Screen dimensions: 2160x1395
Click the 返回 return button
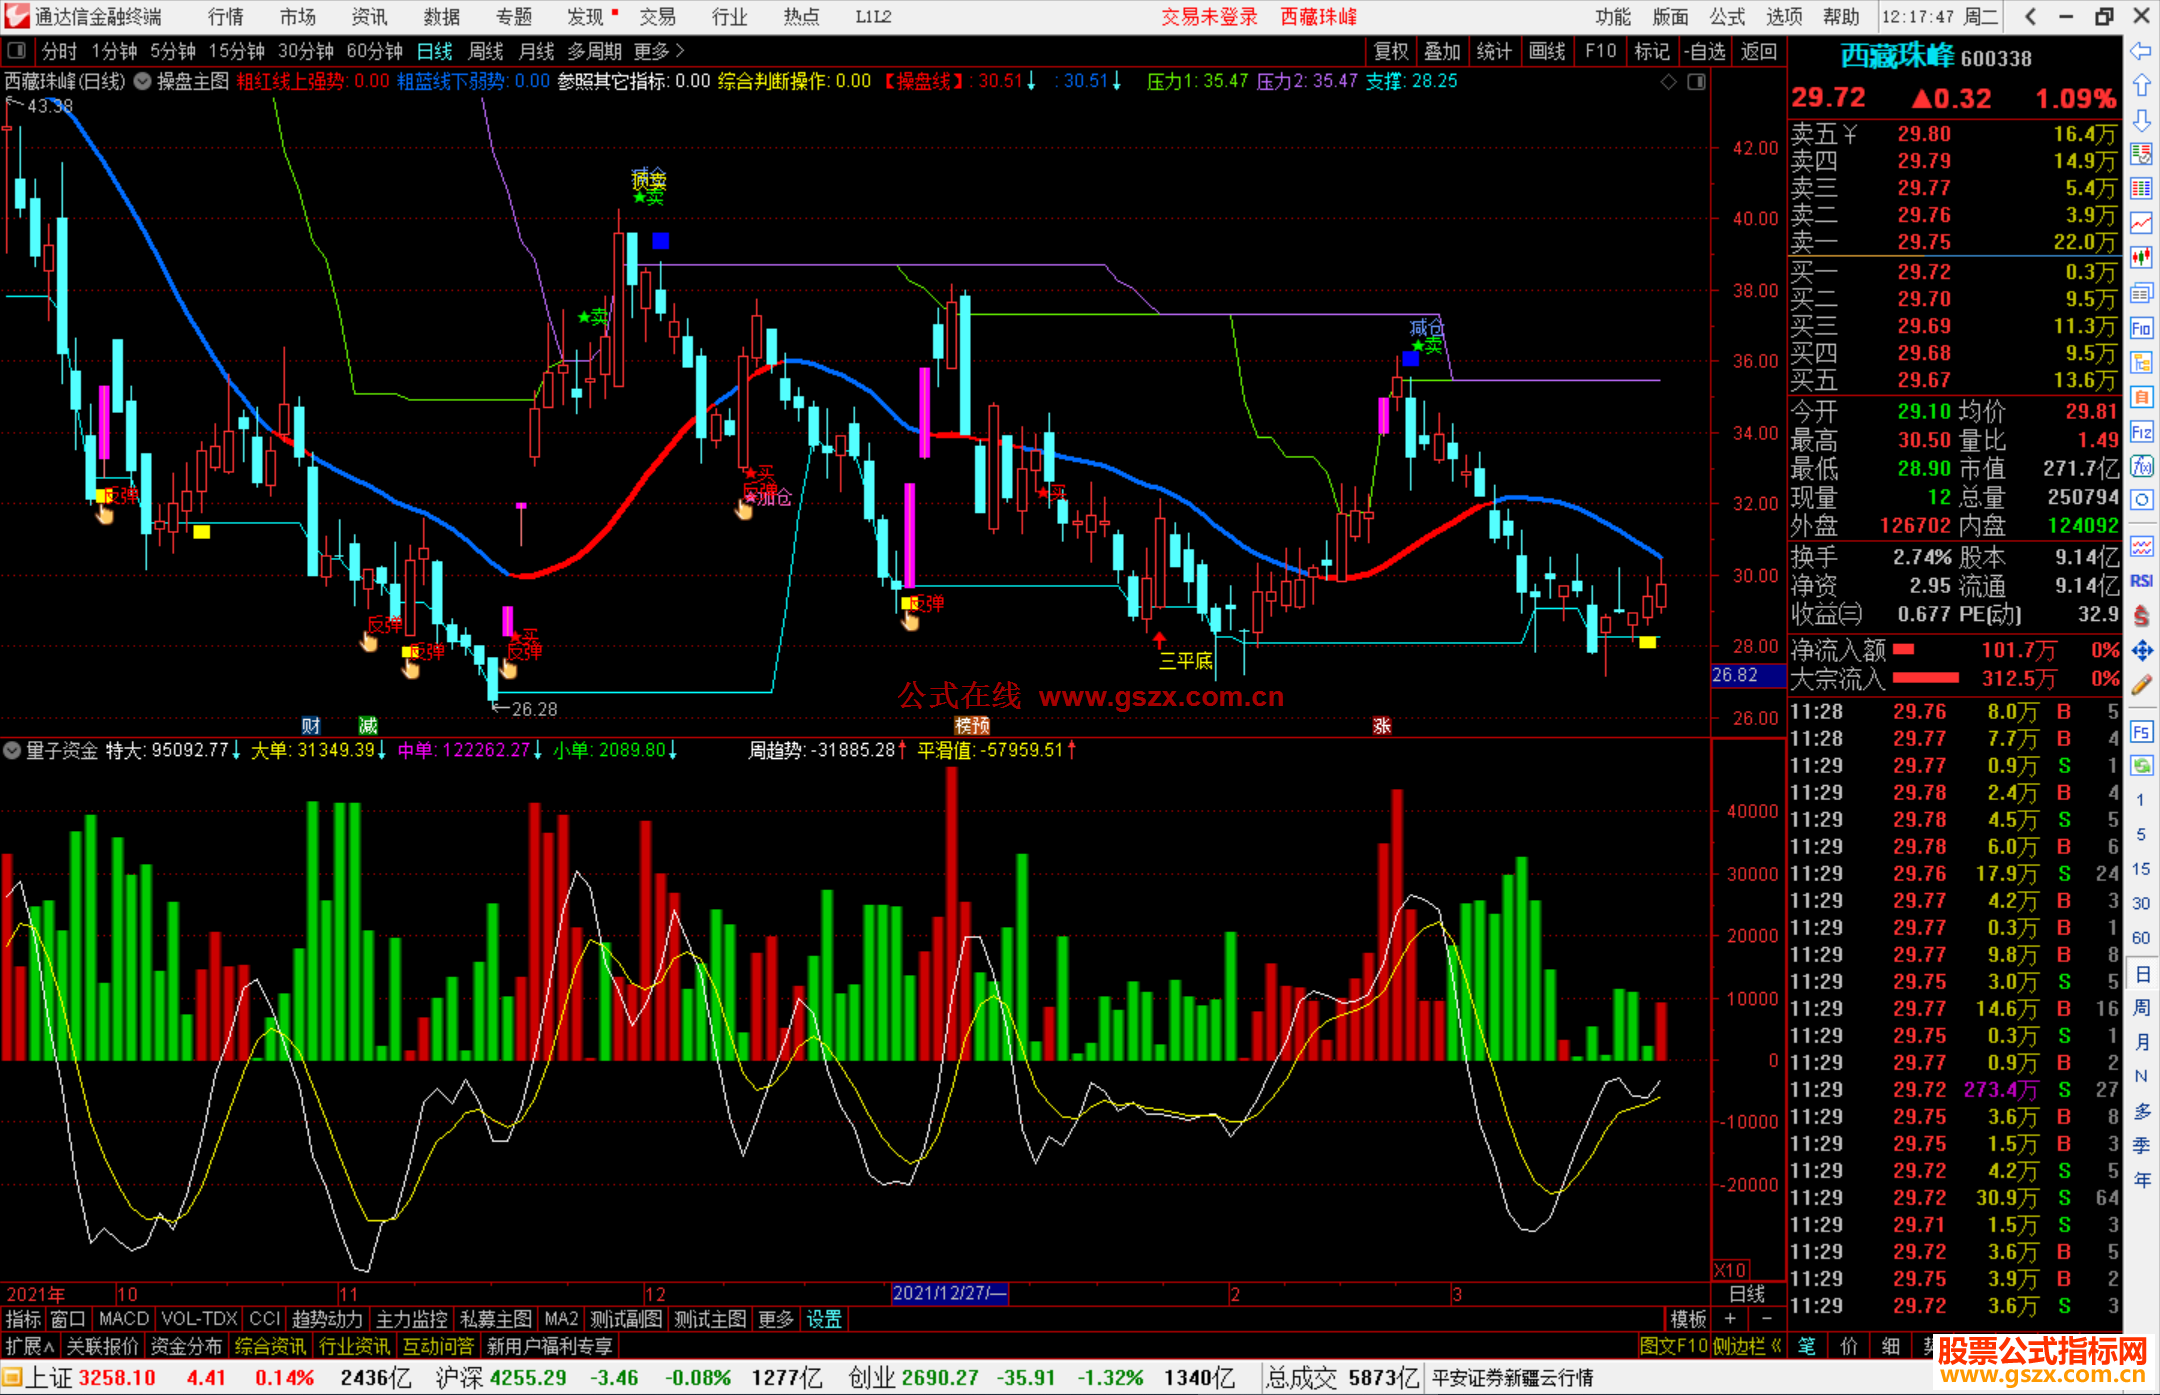coord(1758,51)
